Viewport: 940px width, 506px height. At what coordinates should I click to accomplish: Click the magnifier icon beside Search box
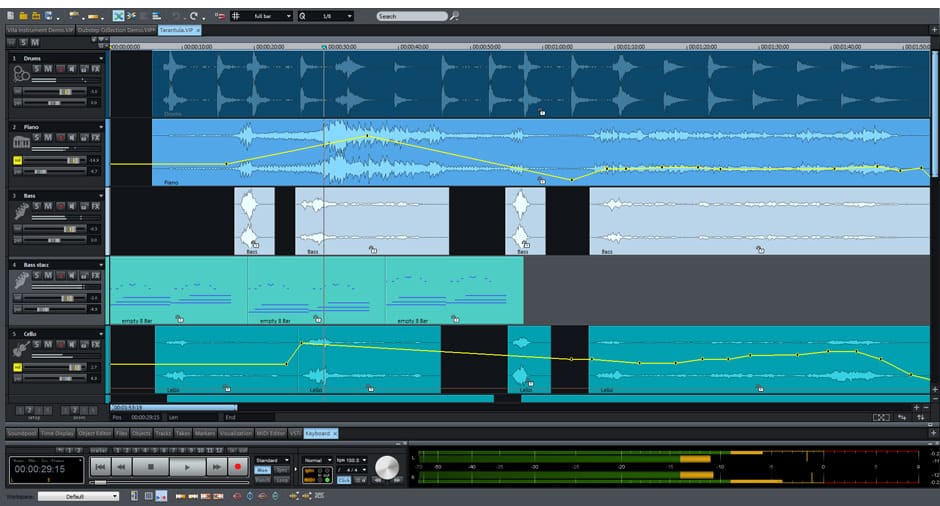tap(454, 16)
